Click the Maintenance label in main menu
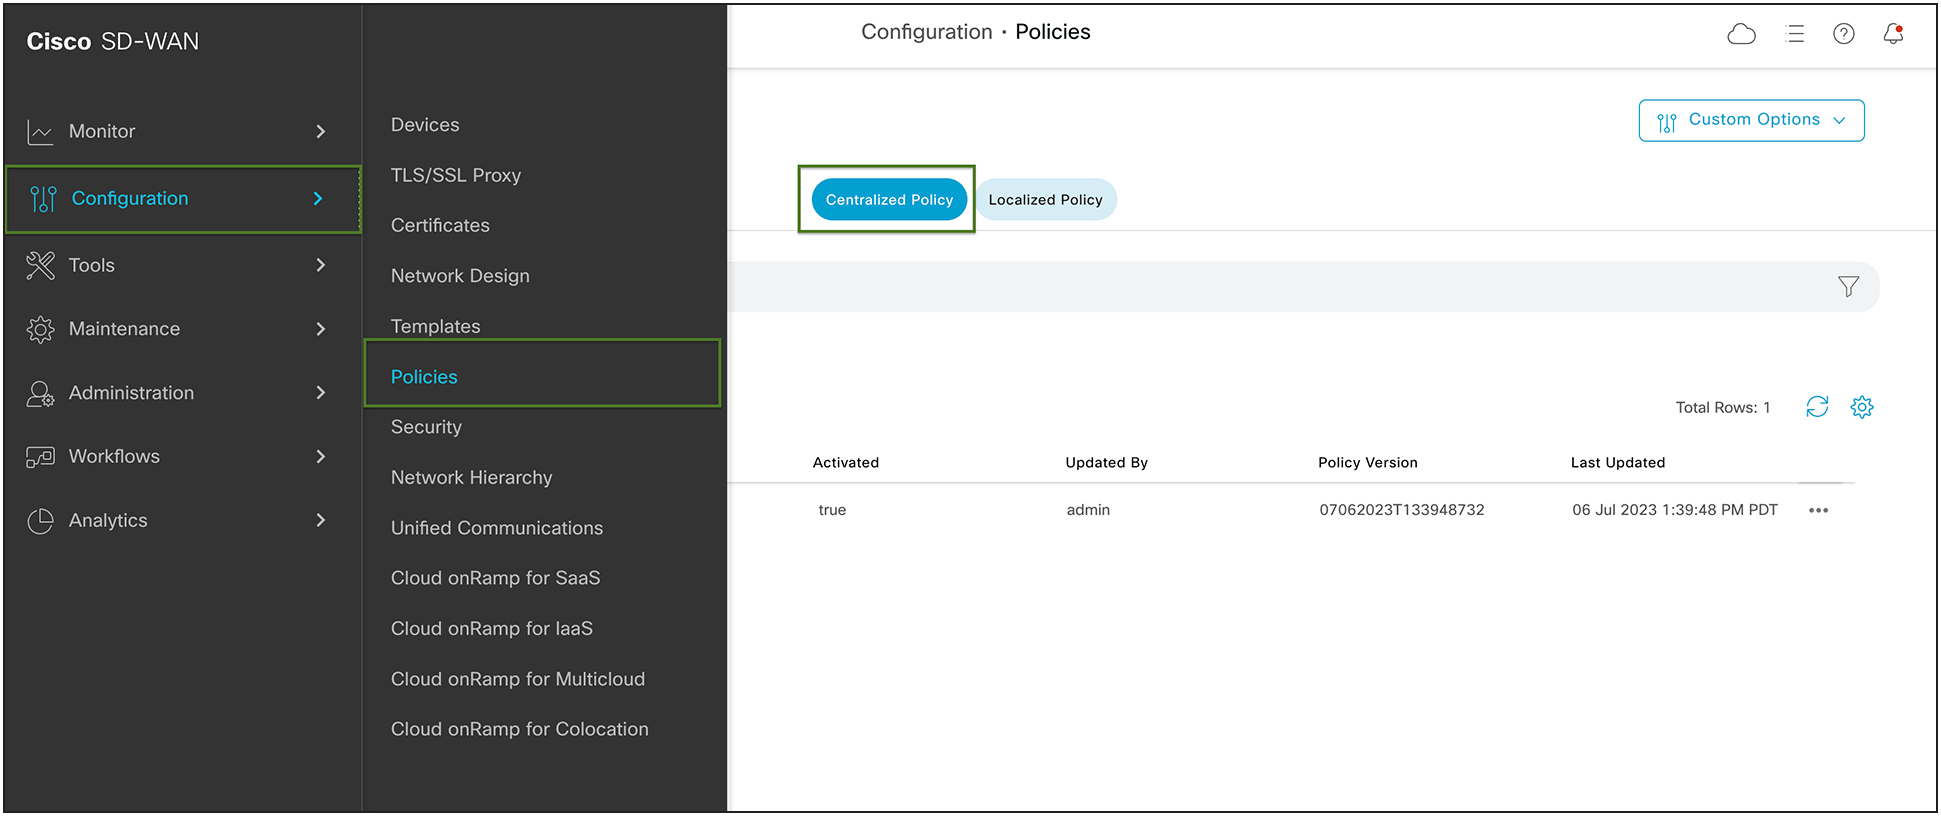The height and width of the screenshot is (816, 1941). point(125,329)
